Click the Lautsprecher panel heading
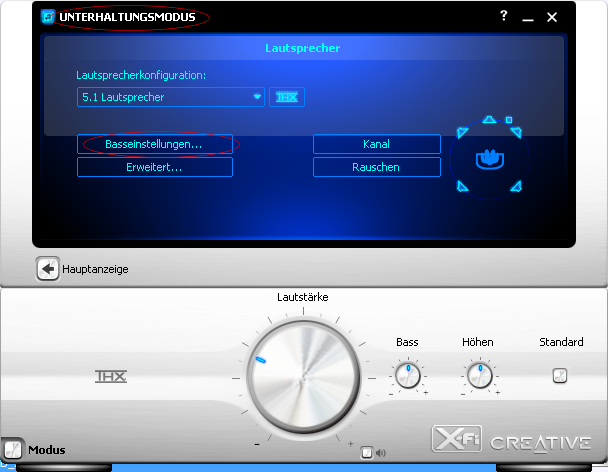The image size is (608, 472). coord(303,48)
